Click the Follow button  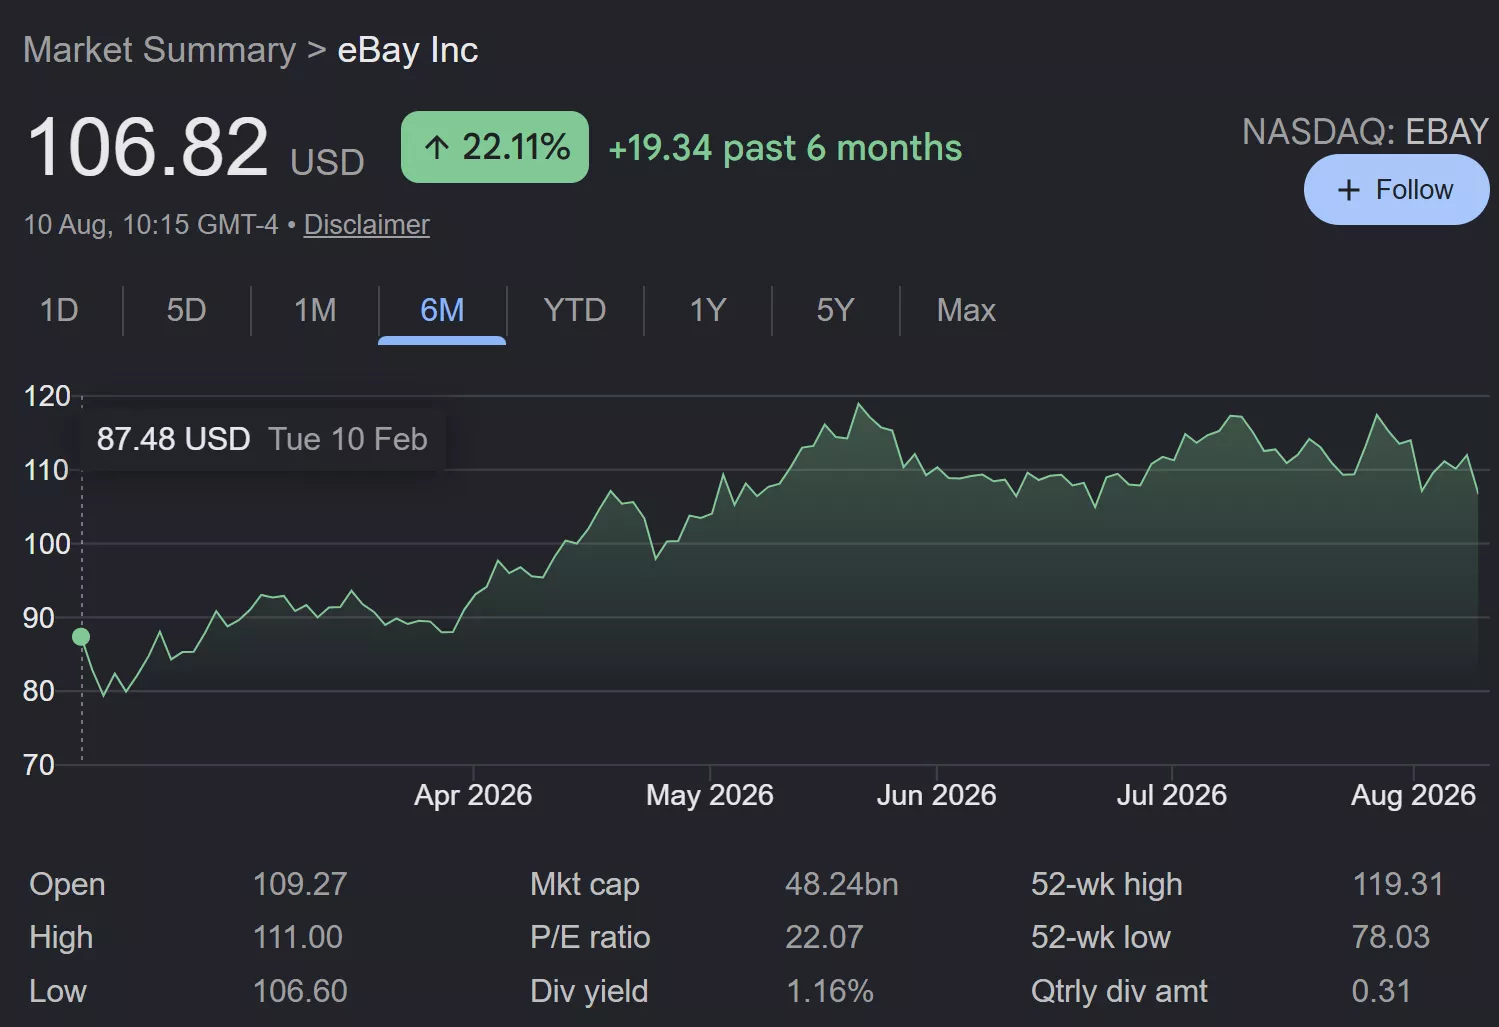[x=1396, y=190]
